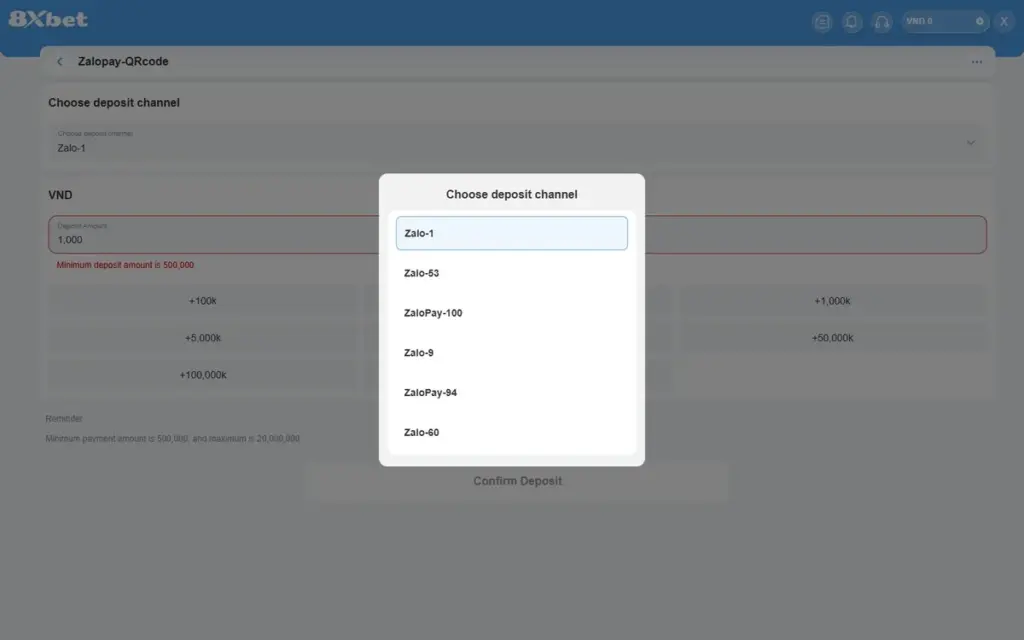The image size is (1024, 640).
Task: Choose ZaloPay-94 as deposit channel
Action: pyautogui.click(x=511, y=392)
